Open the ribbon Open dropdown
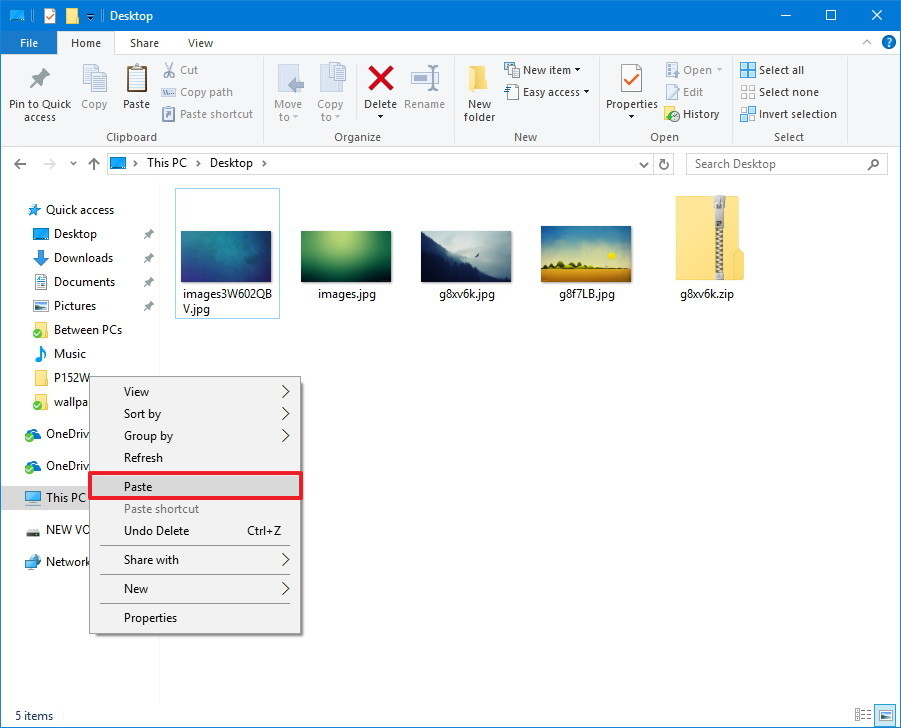Viewport: 901px width, 728px height. coord(694,70)
